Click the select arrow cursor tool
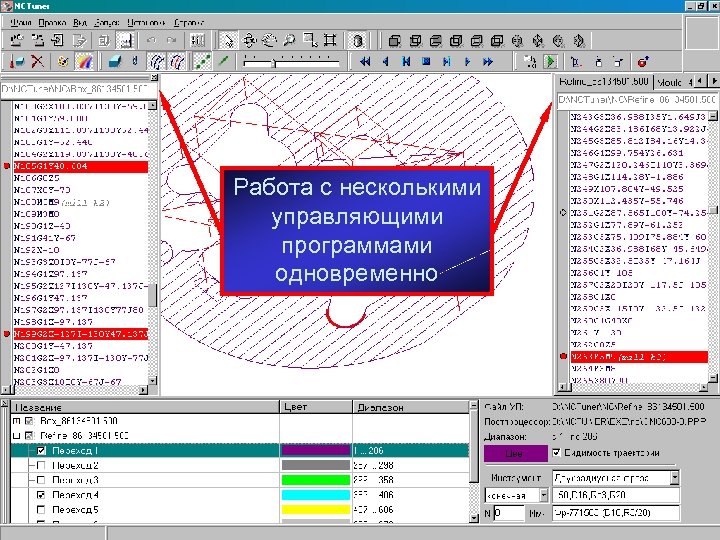The height and width of the screenshot is (540, 720). click(227, 40)
